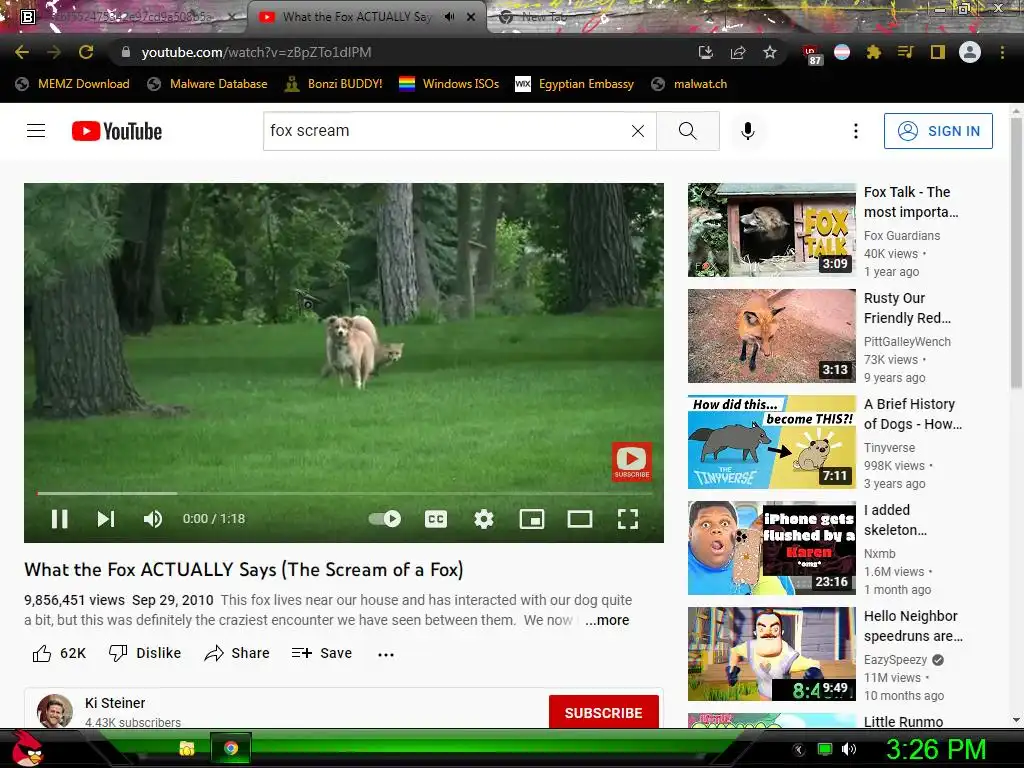
Task: Click the taskbar clock 3:26 PM
Action: click(x=935, y=749)
